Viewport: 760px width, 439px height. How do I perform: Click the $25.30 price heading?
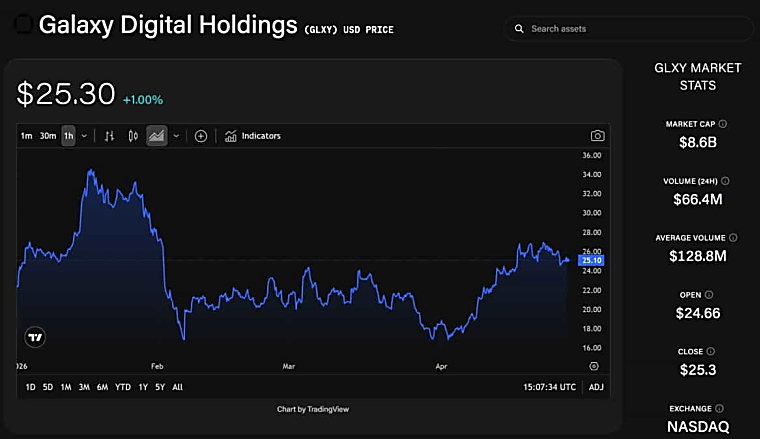[x=66, y=94]
